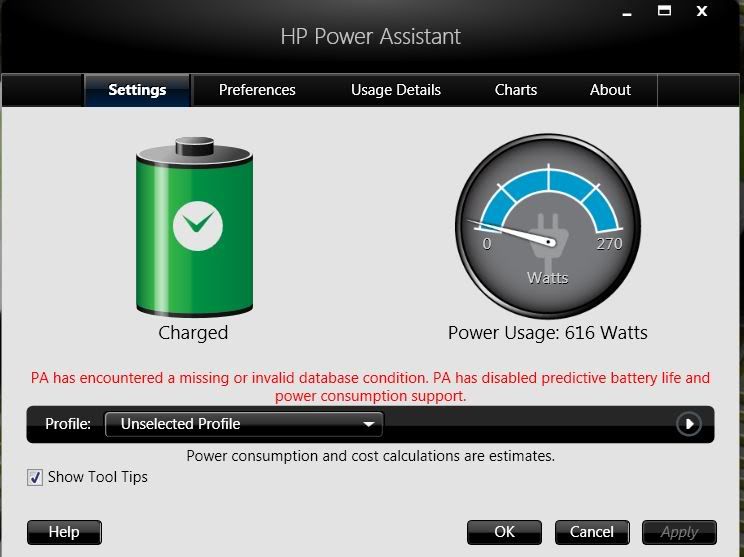Open the Unselected Profile dropdown
Image resolution: width=744 pixels, height=557 pixels.
pos(244,424)
